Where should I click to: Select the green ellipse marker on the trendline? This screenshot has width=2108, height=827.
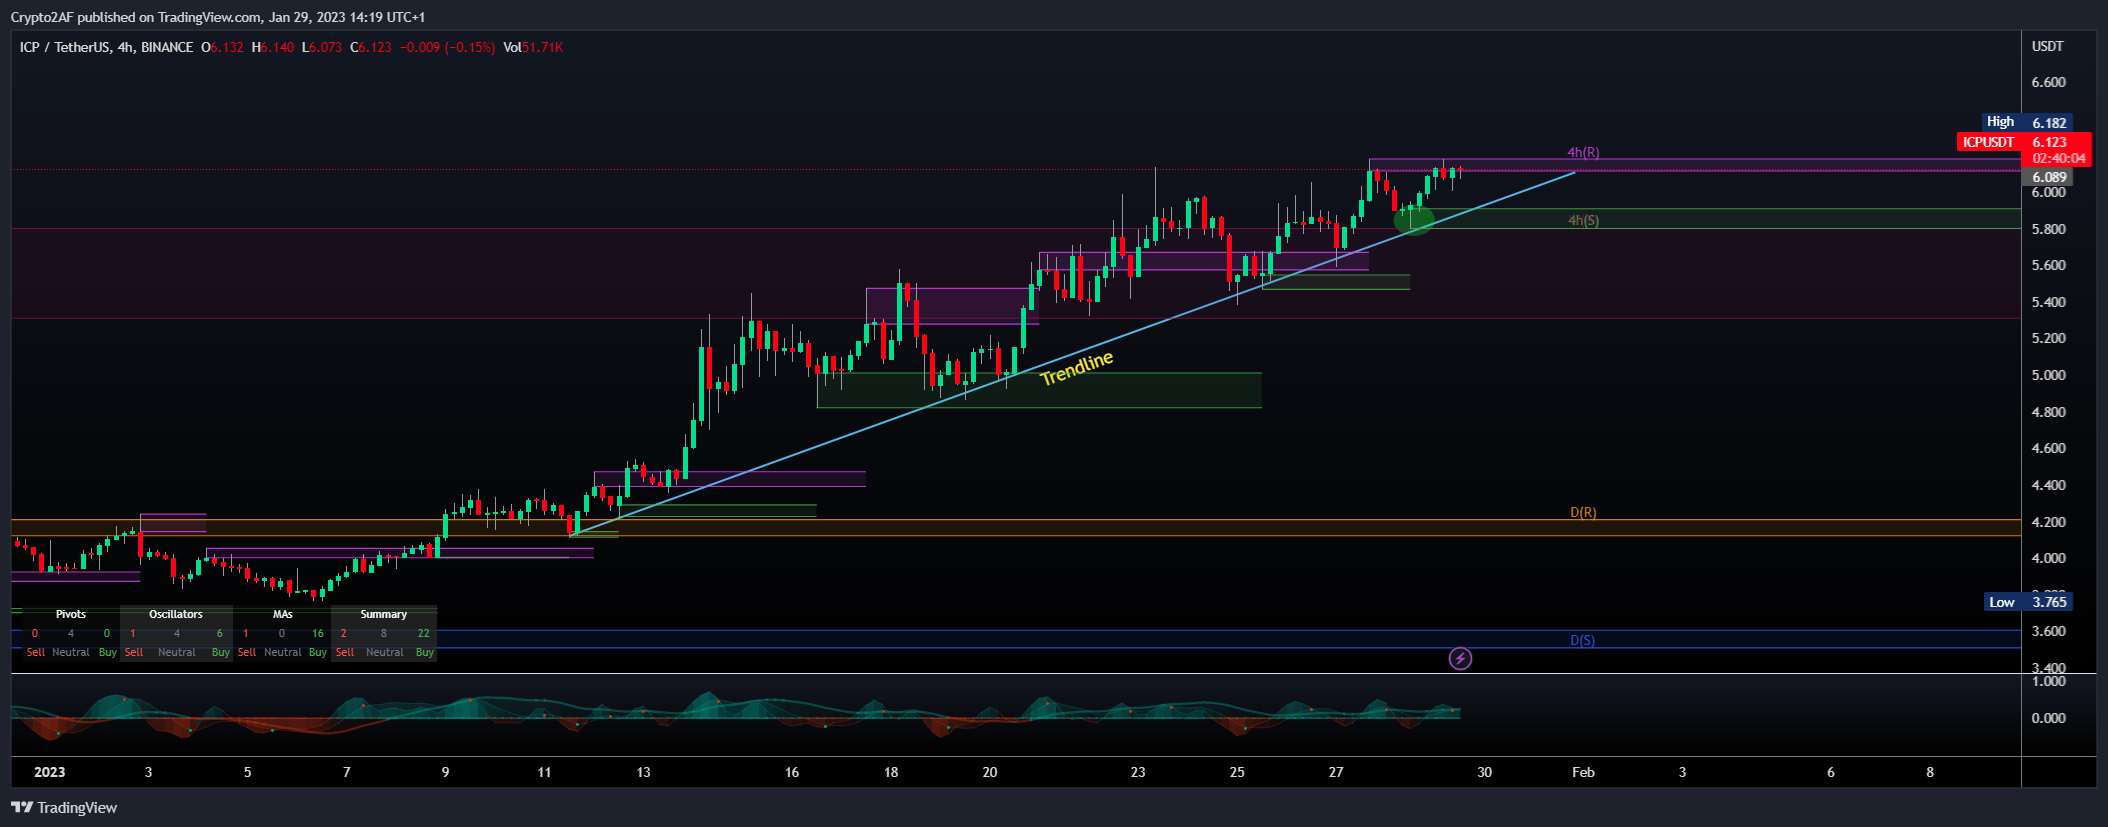1413,220
